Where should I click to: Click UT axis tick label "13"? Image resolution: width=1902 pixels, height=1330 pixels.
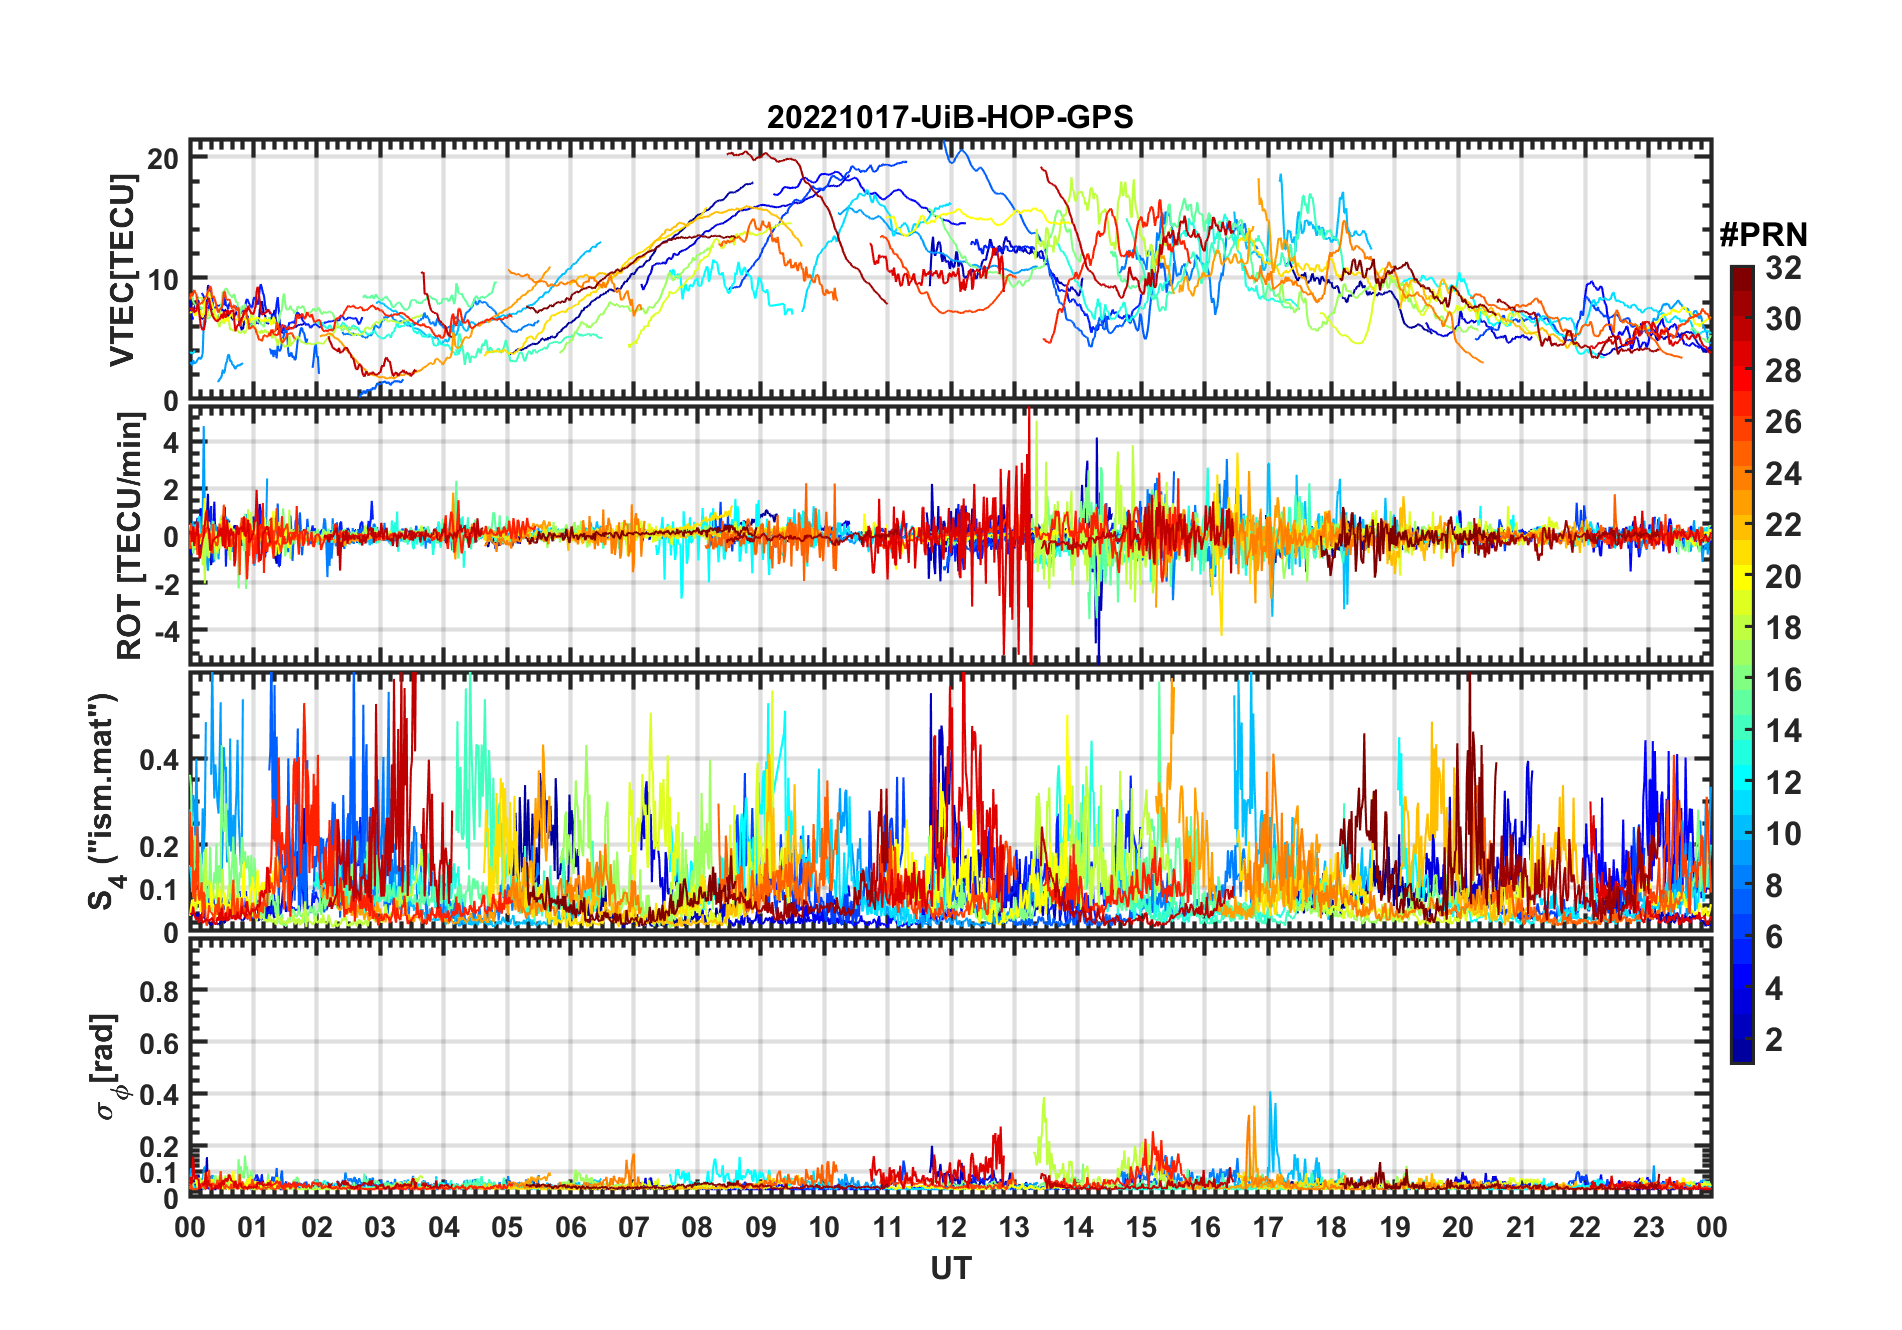click(x=1014, y=1227)
